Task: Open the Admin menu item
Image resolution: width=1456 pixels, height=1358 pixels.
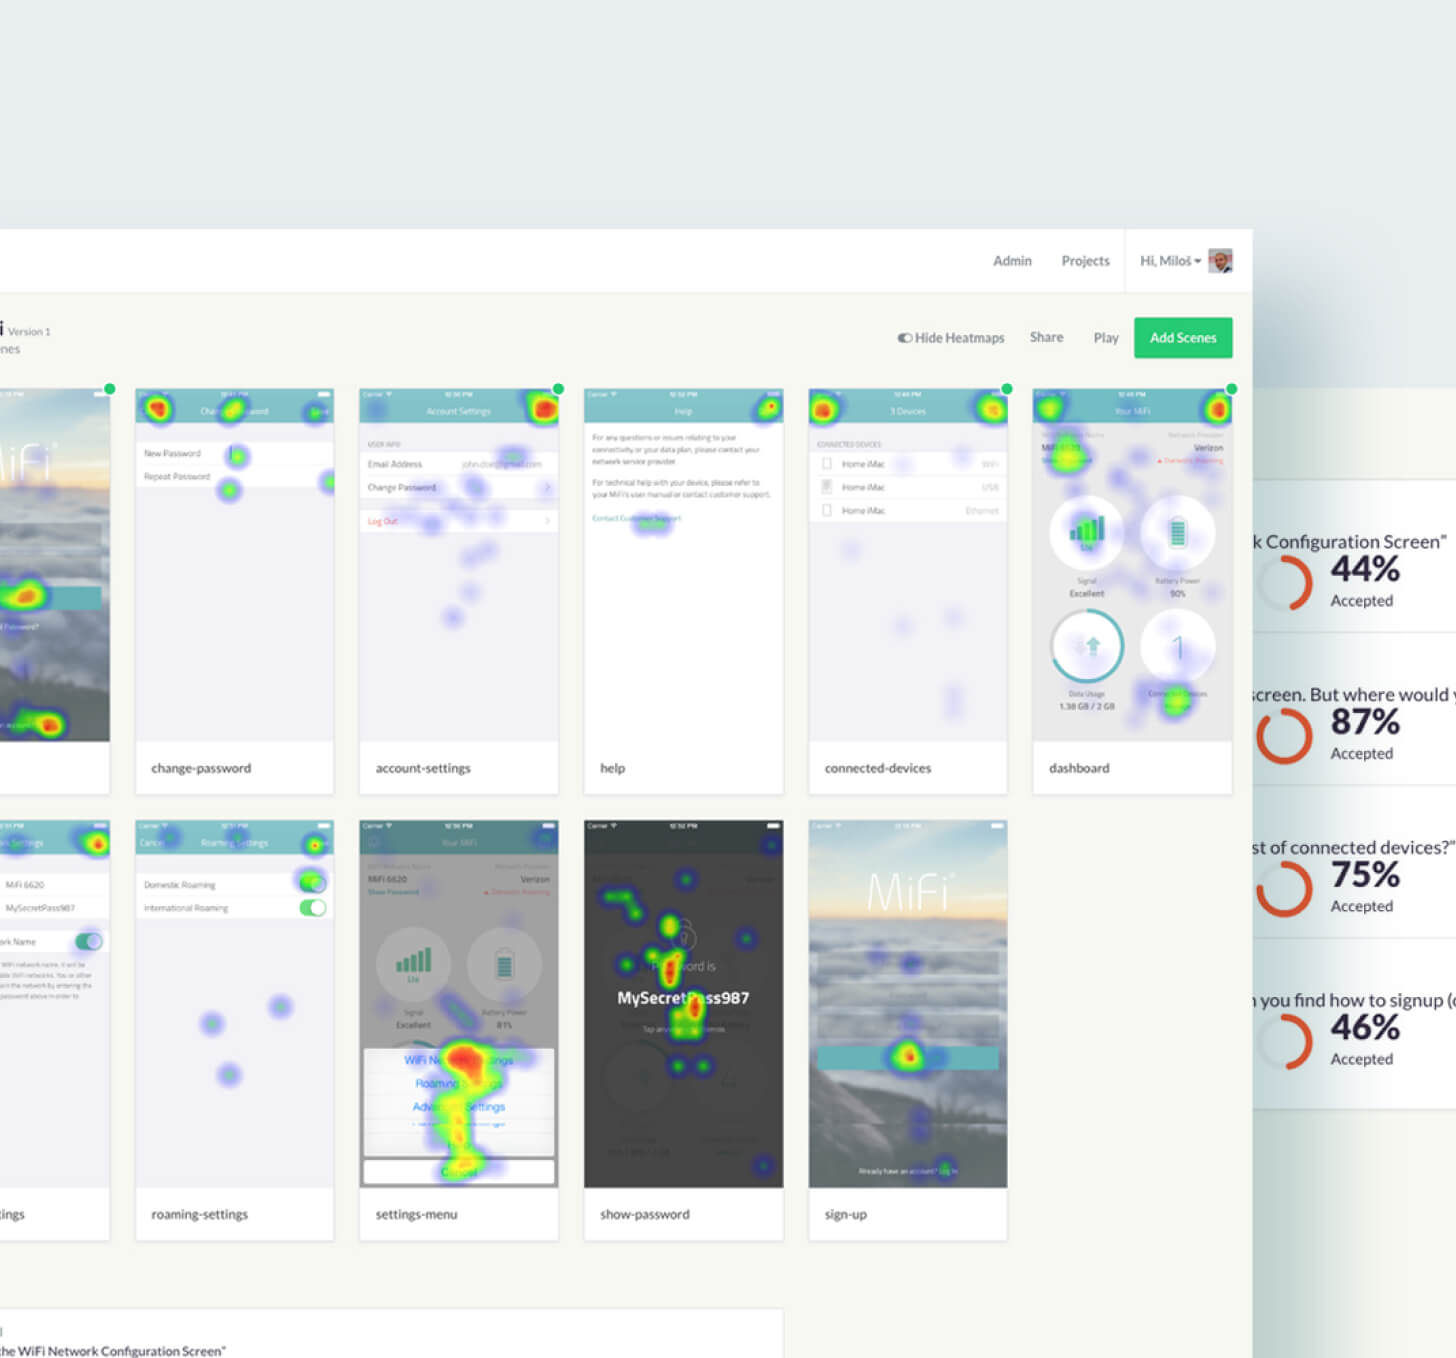Action: pos(1012,261)
